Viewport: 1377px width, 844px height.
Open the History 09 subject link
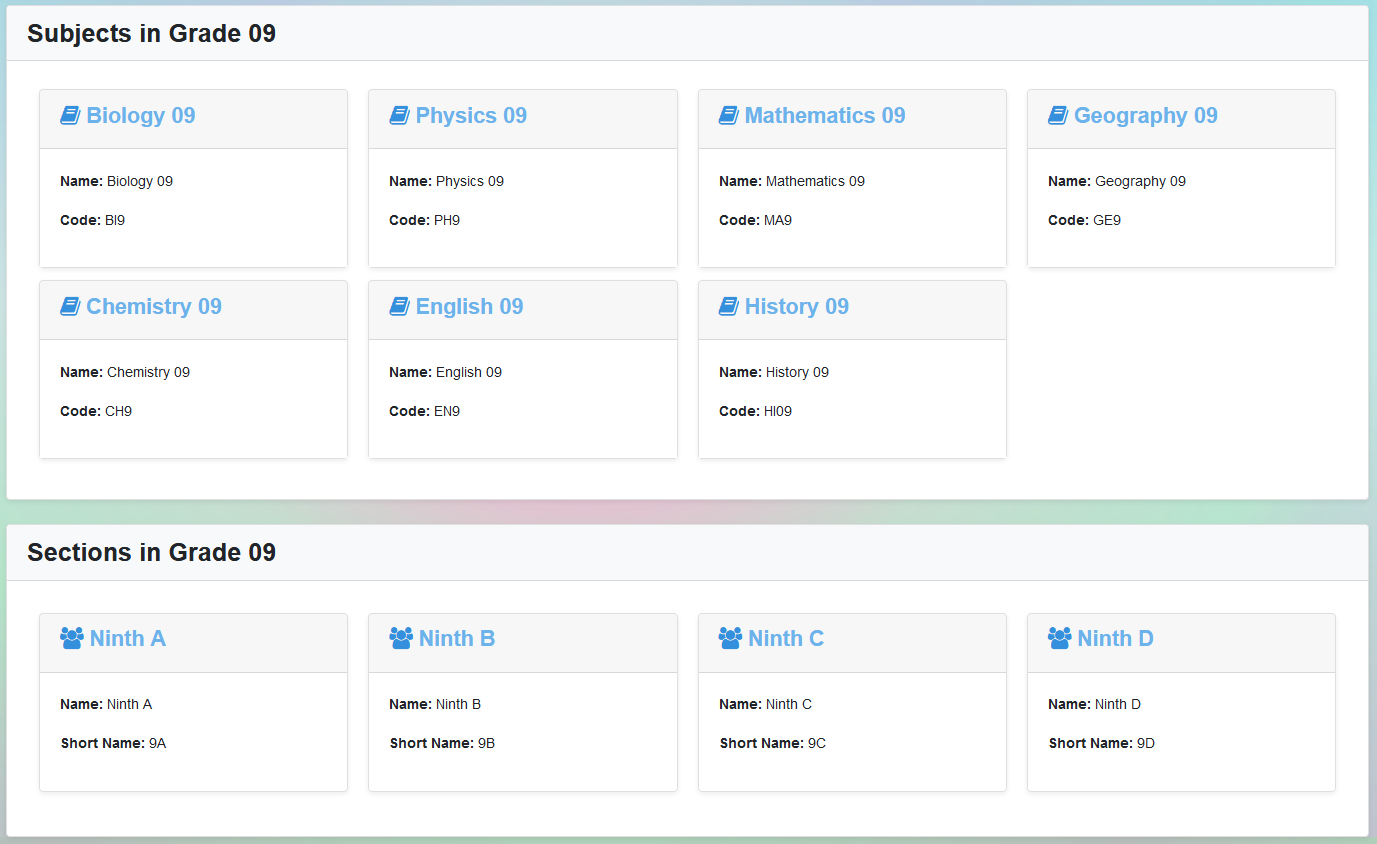click(797, 307)
